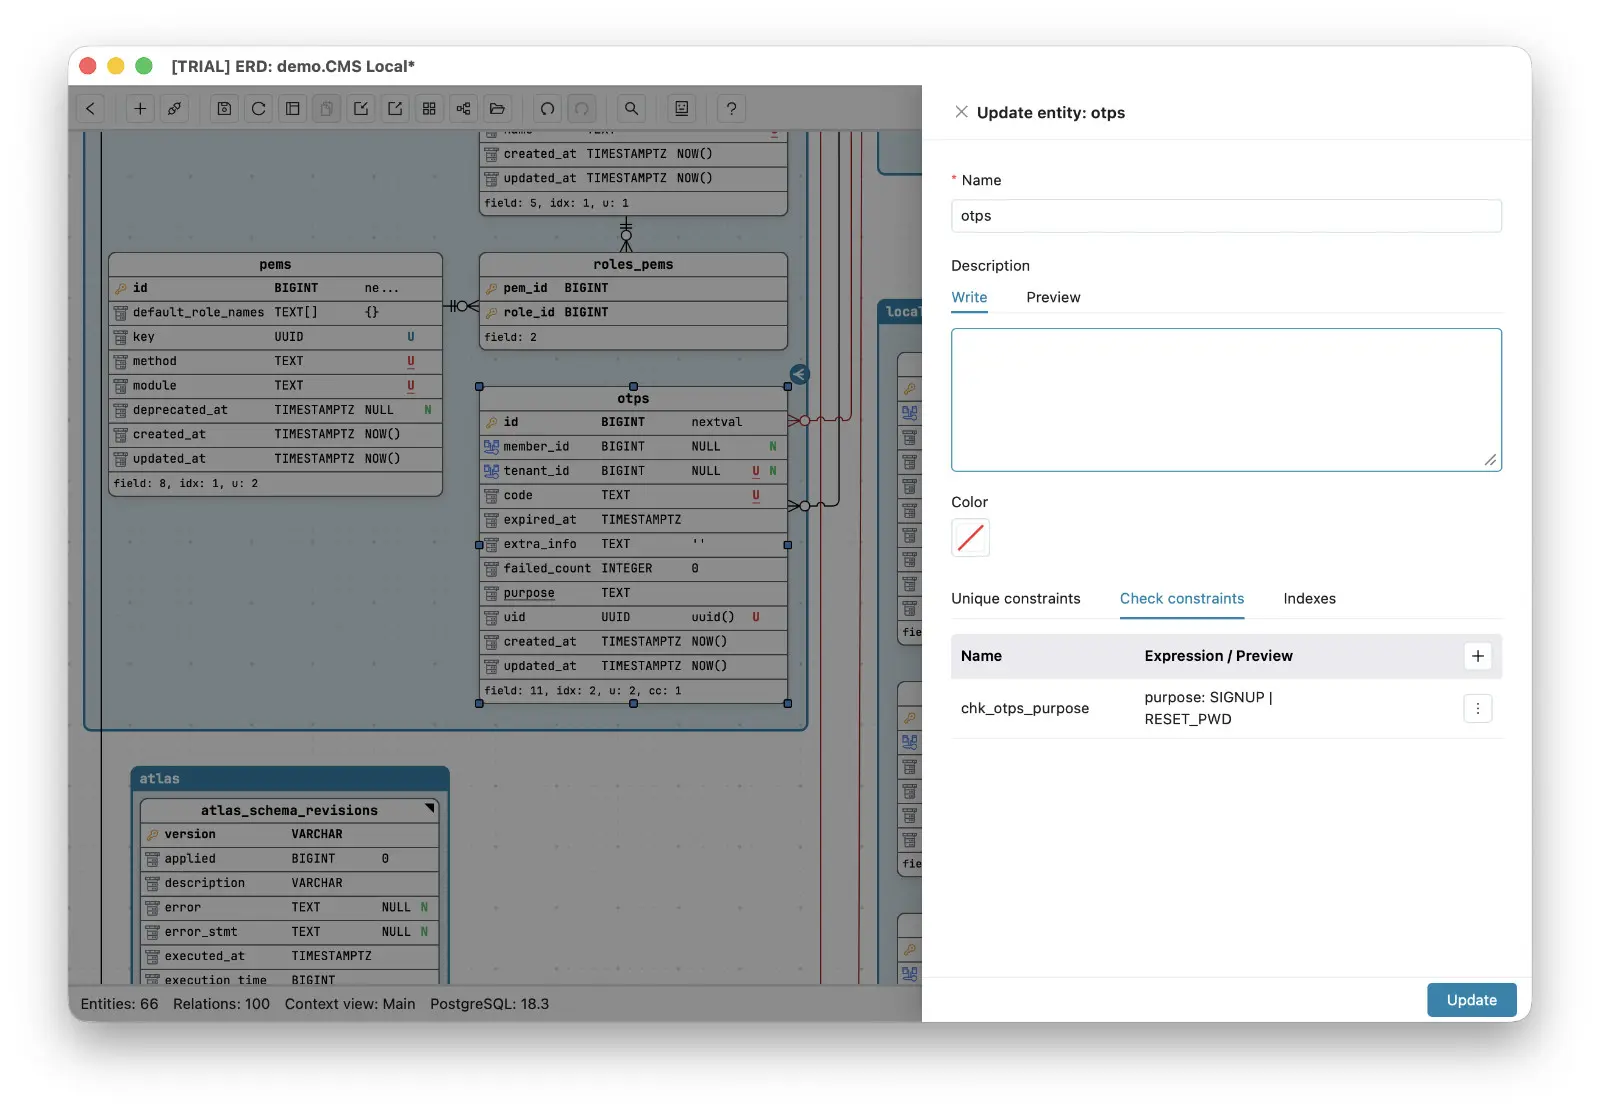Click key icon of roles_pems pem_id

coord(491,288)
